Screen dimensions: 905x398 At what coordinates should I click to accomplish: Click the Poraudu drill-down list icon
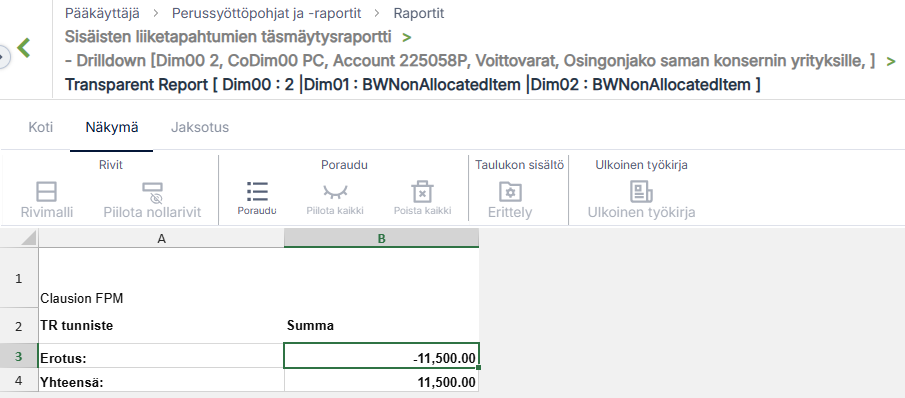pos(257,192)
